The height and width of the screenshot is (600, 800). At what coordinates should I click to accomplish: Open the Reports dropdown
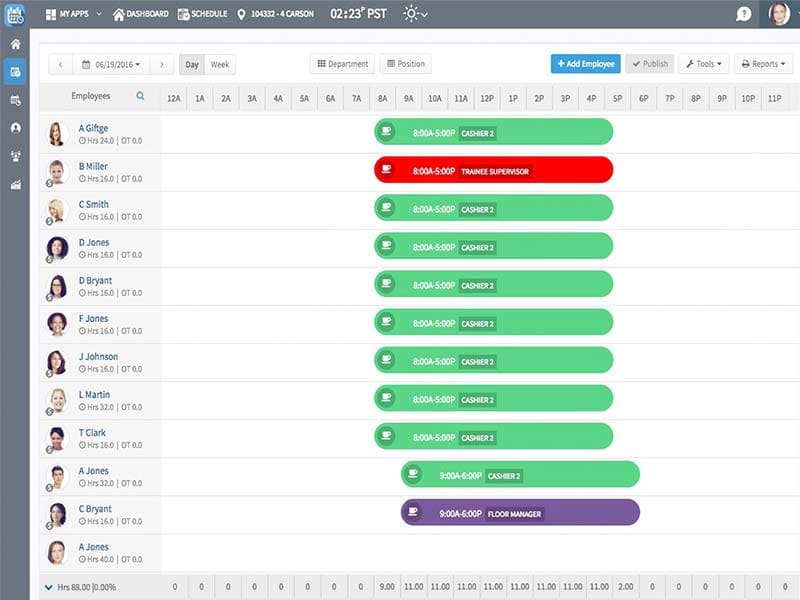[763, 64]
